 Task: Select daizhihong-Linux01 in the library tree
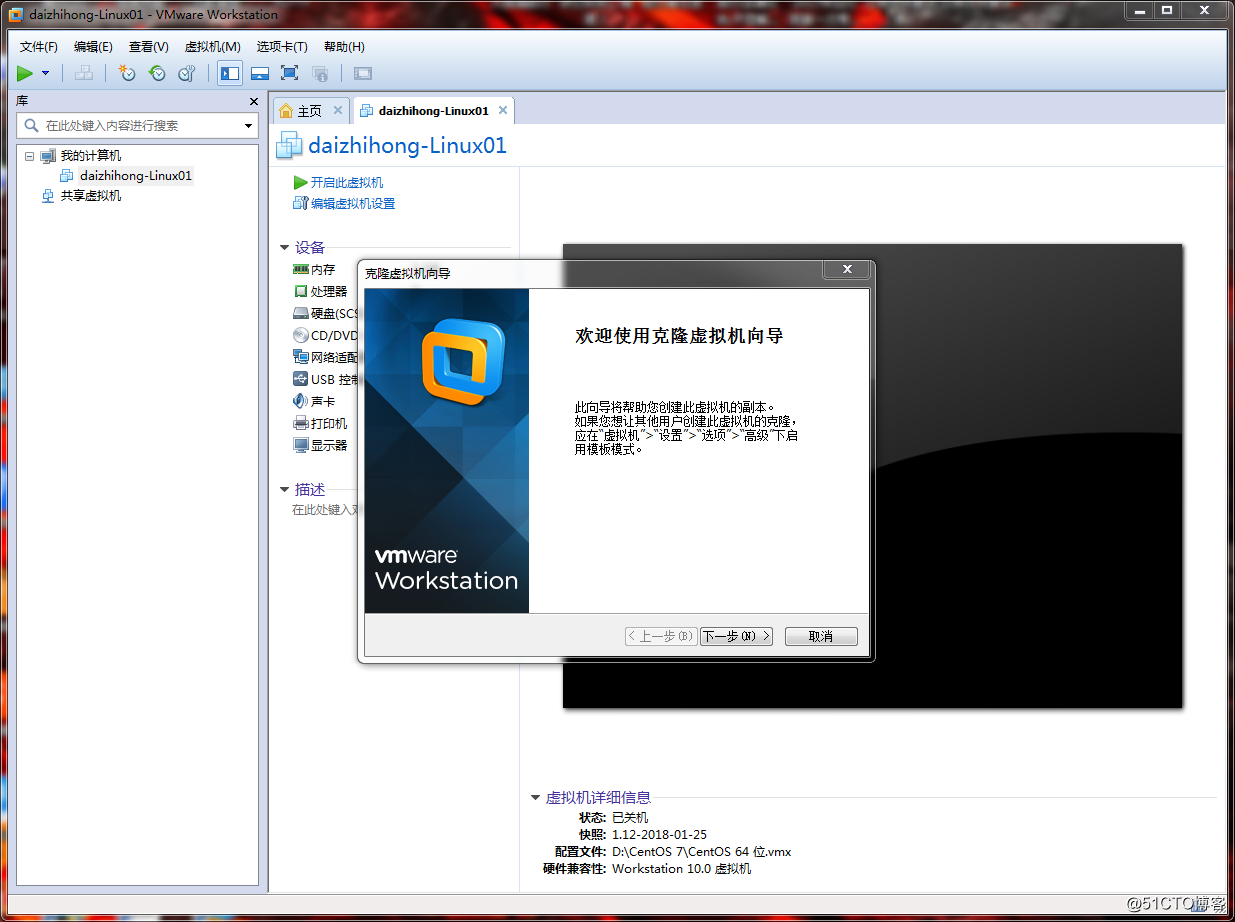(136, 176)
